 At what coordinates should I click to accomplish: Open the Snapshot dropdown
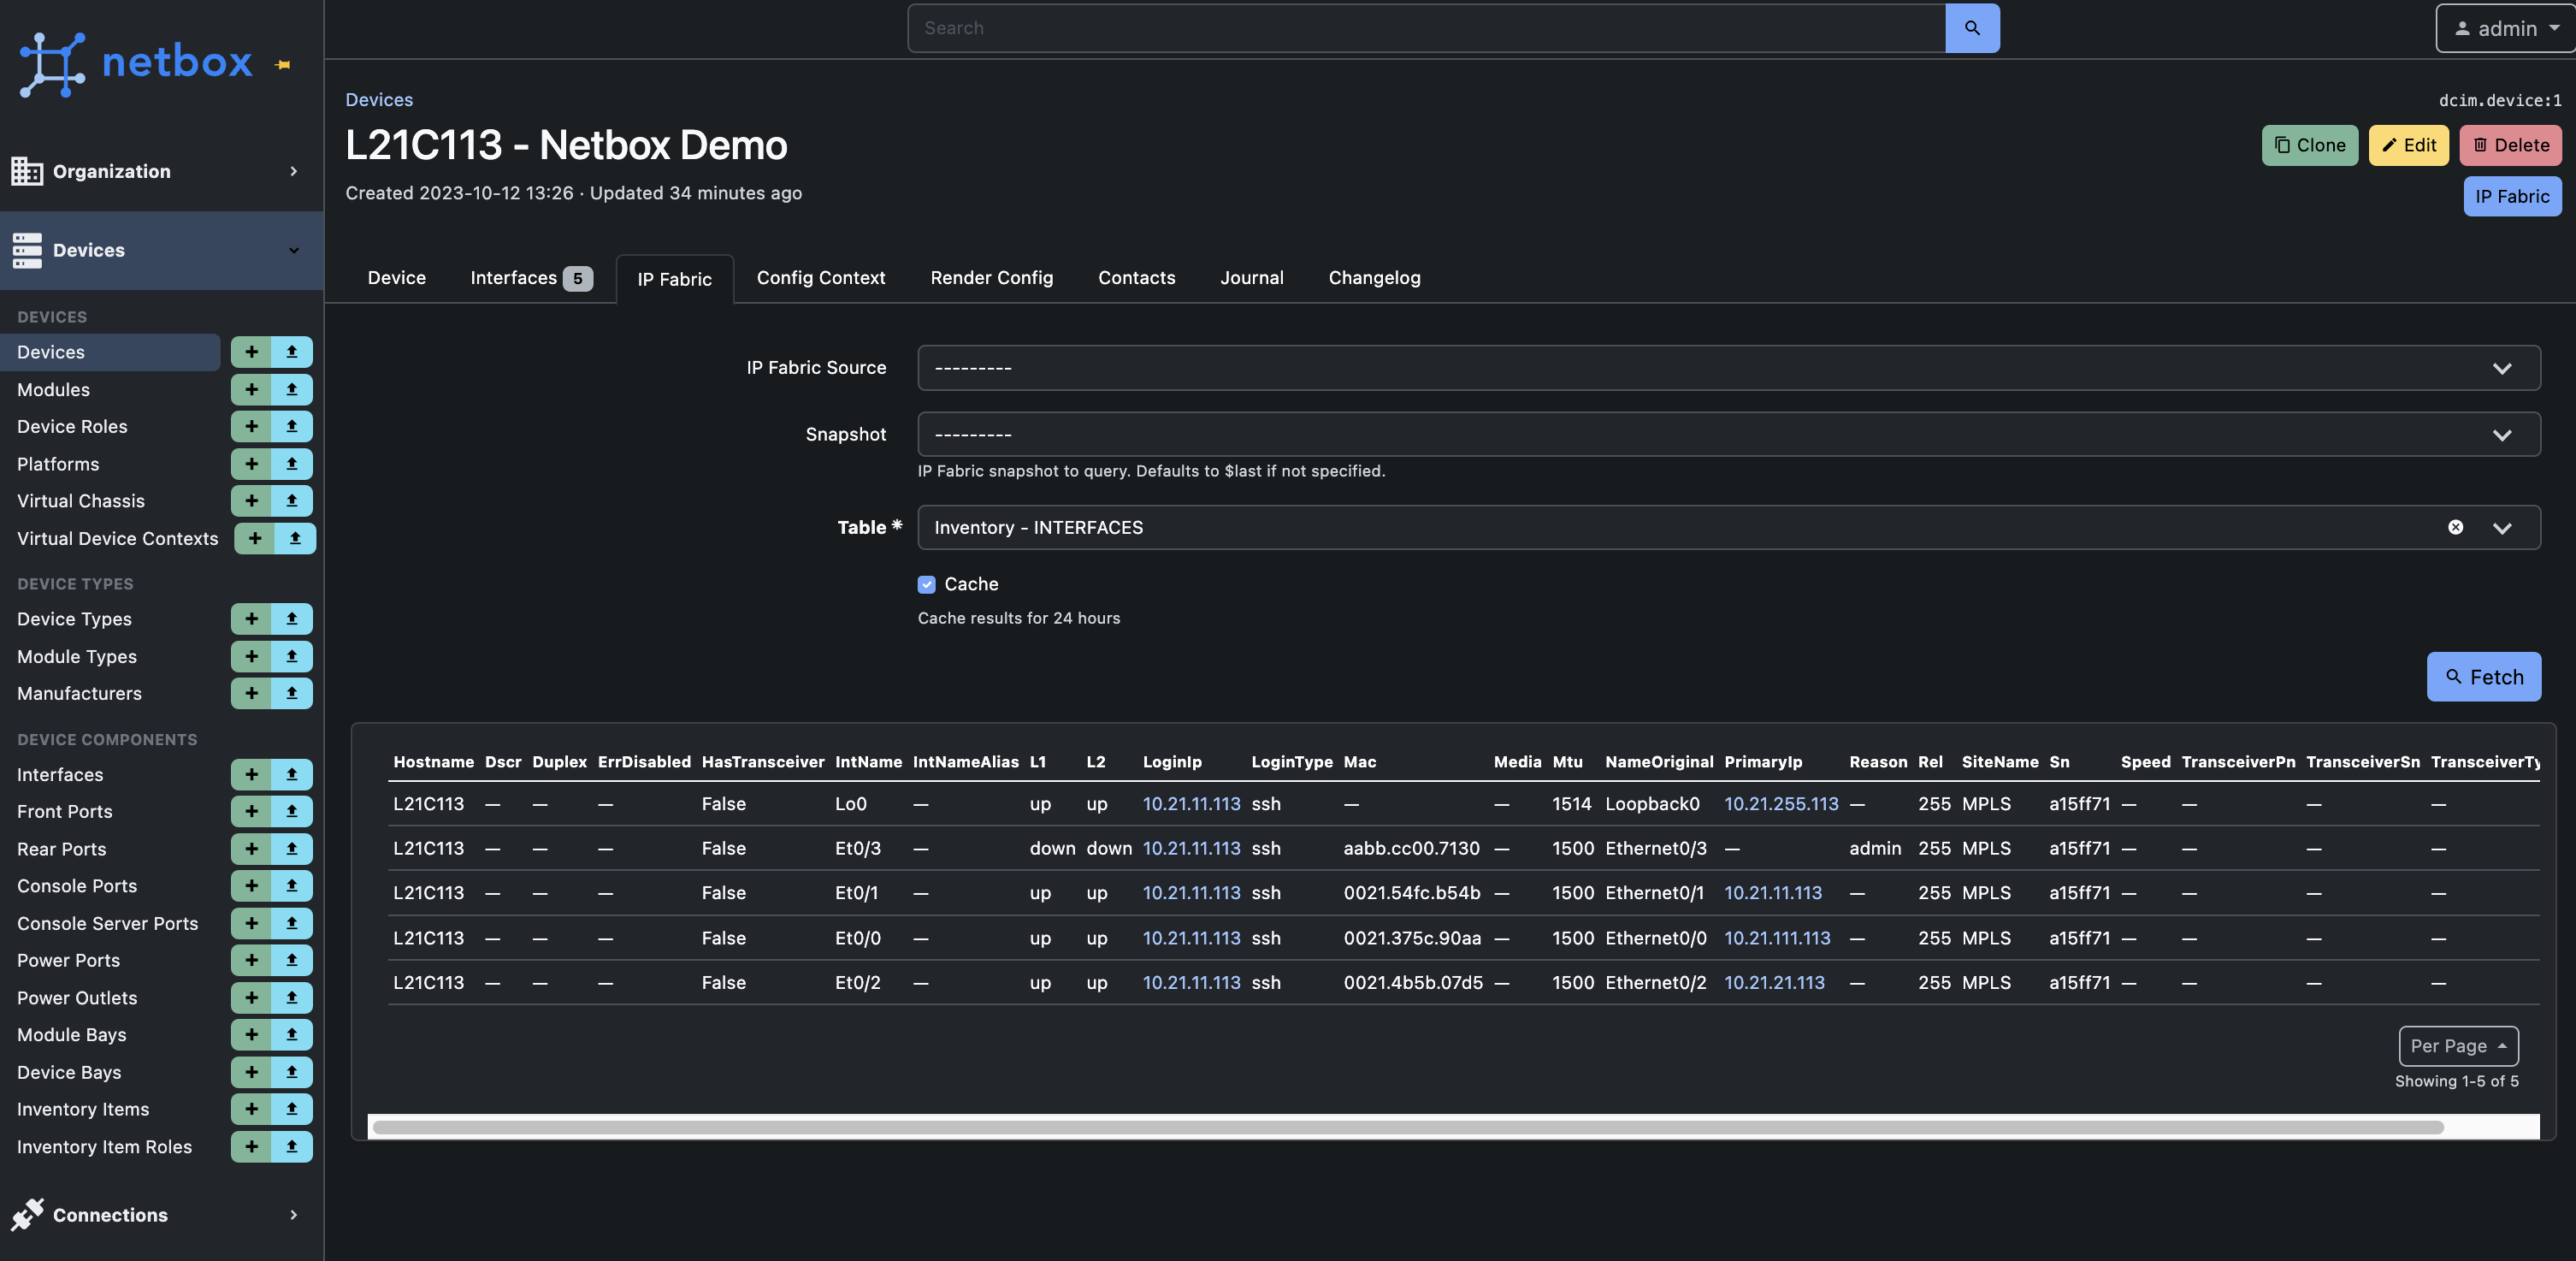[1728, 435]
